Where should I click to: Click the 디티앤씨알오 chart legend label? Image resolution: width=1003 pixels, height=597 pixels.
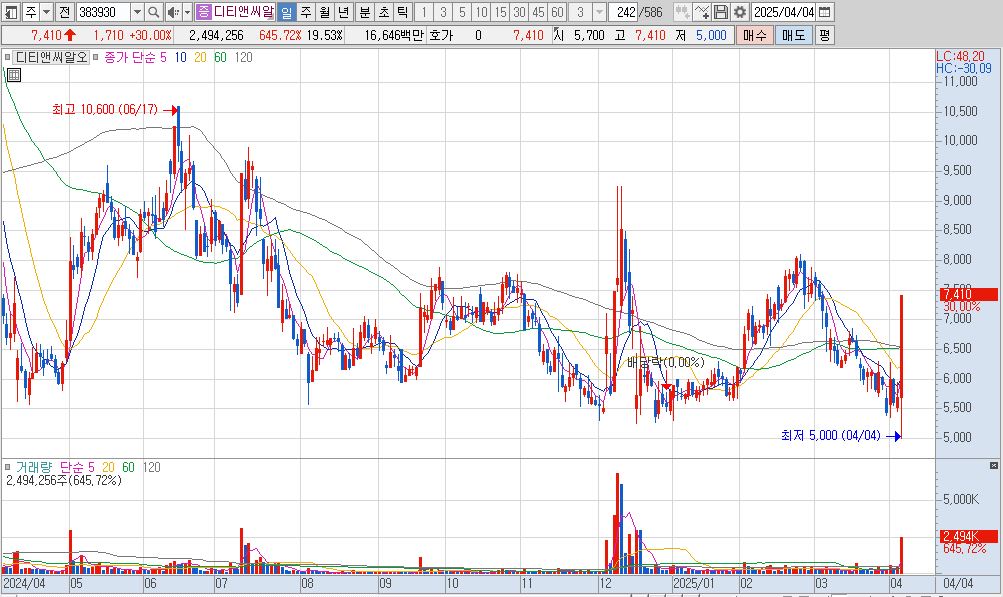51,57
